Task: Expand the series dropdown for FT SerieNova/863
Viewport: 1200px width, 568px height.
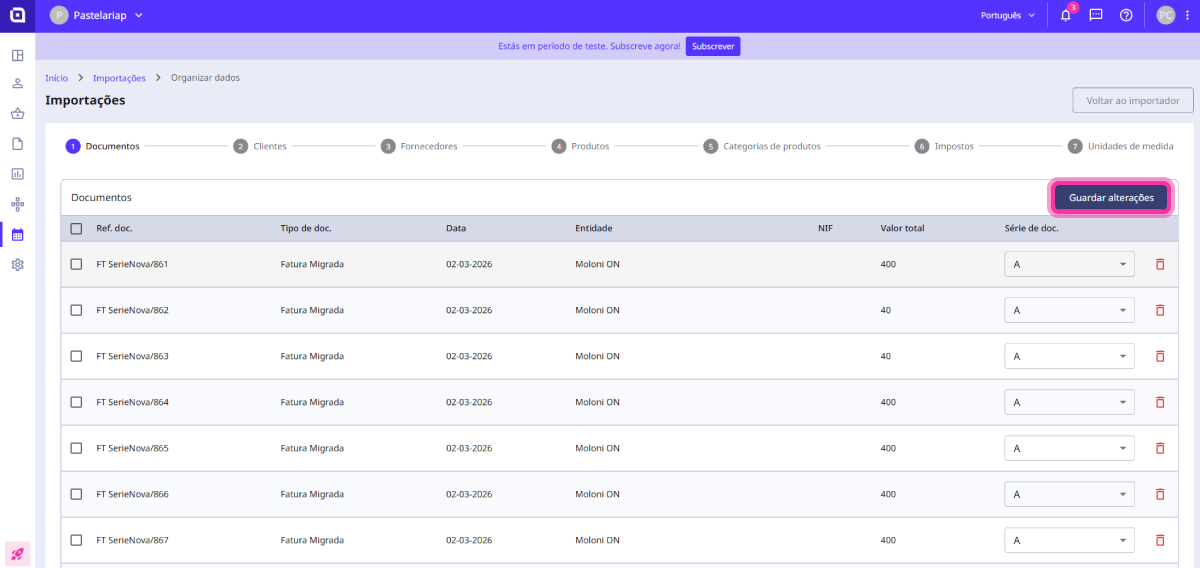Action: point(1069,356)
